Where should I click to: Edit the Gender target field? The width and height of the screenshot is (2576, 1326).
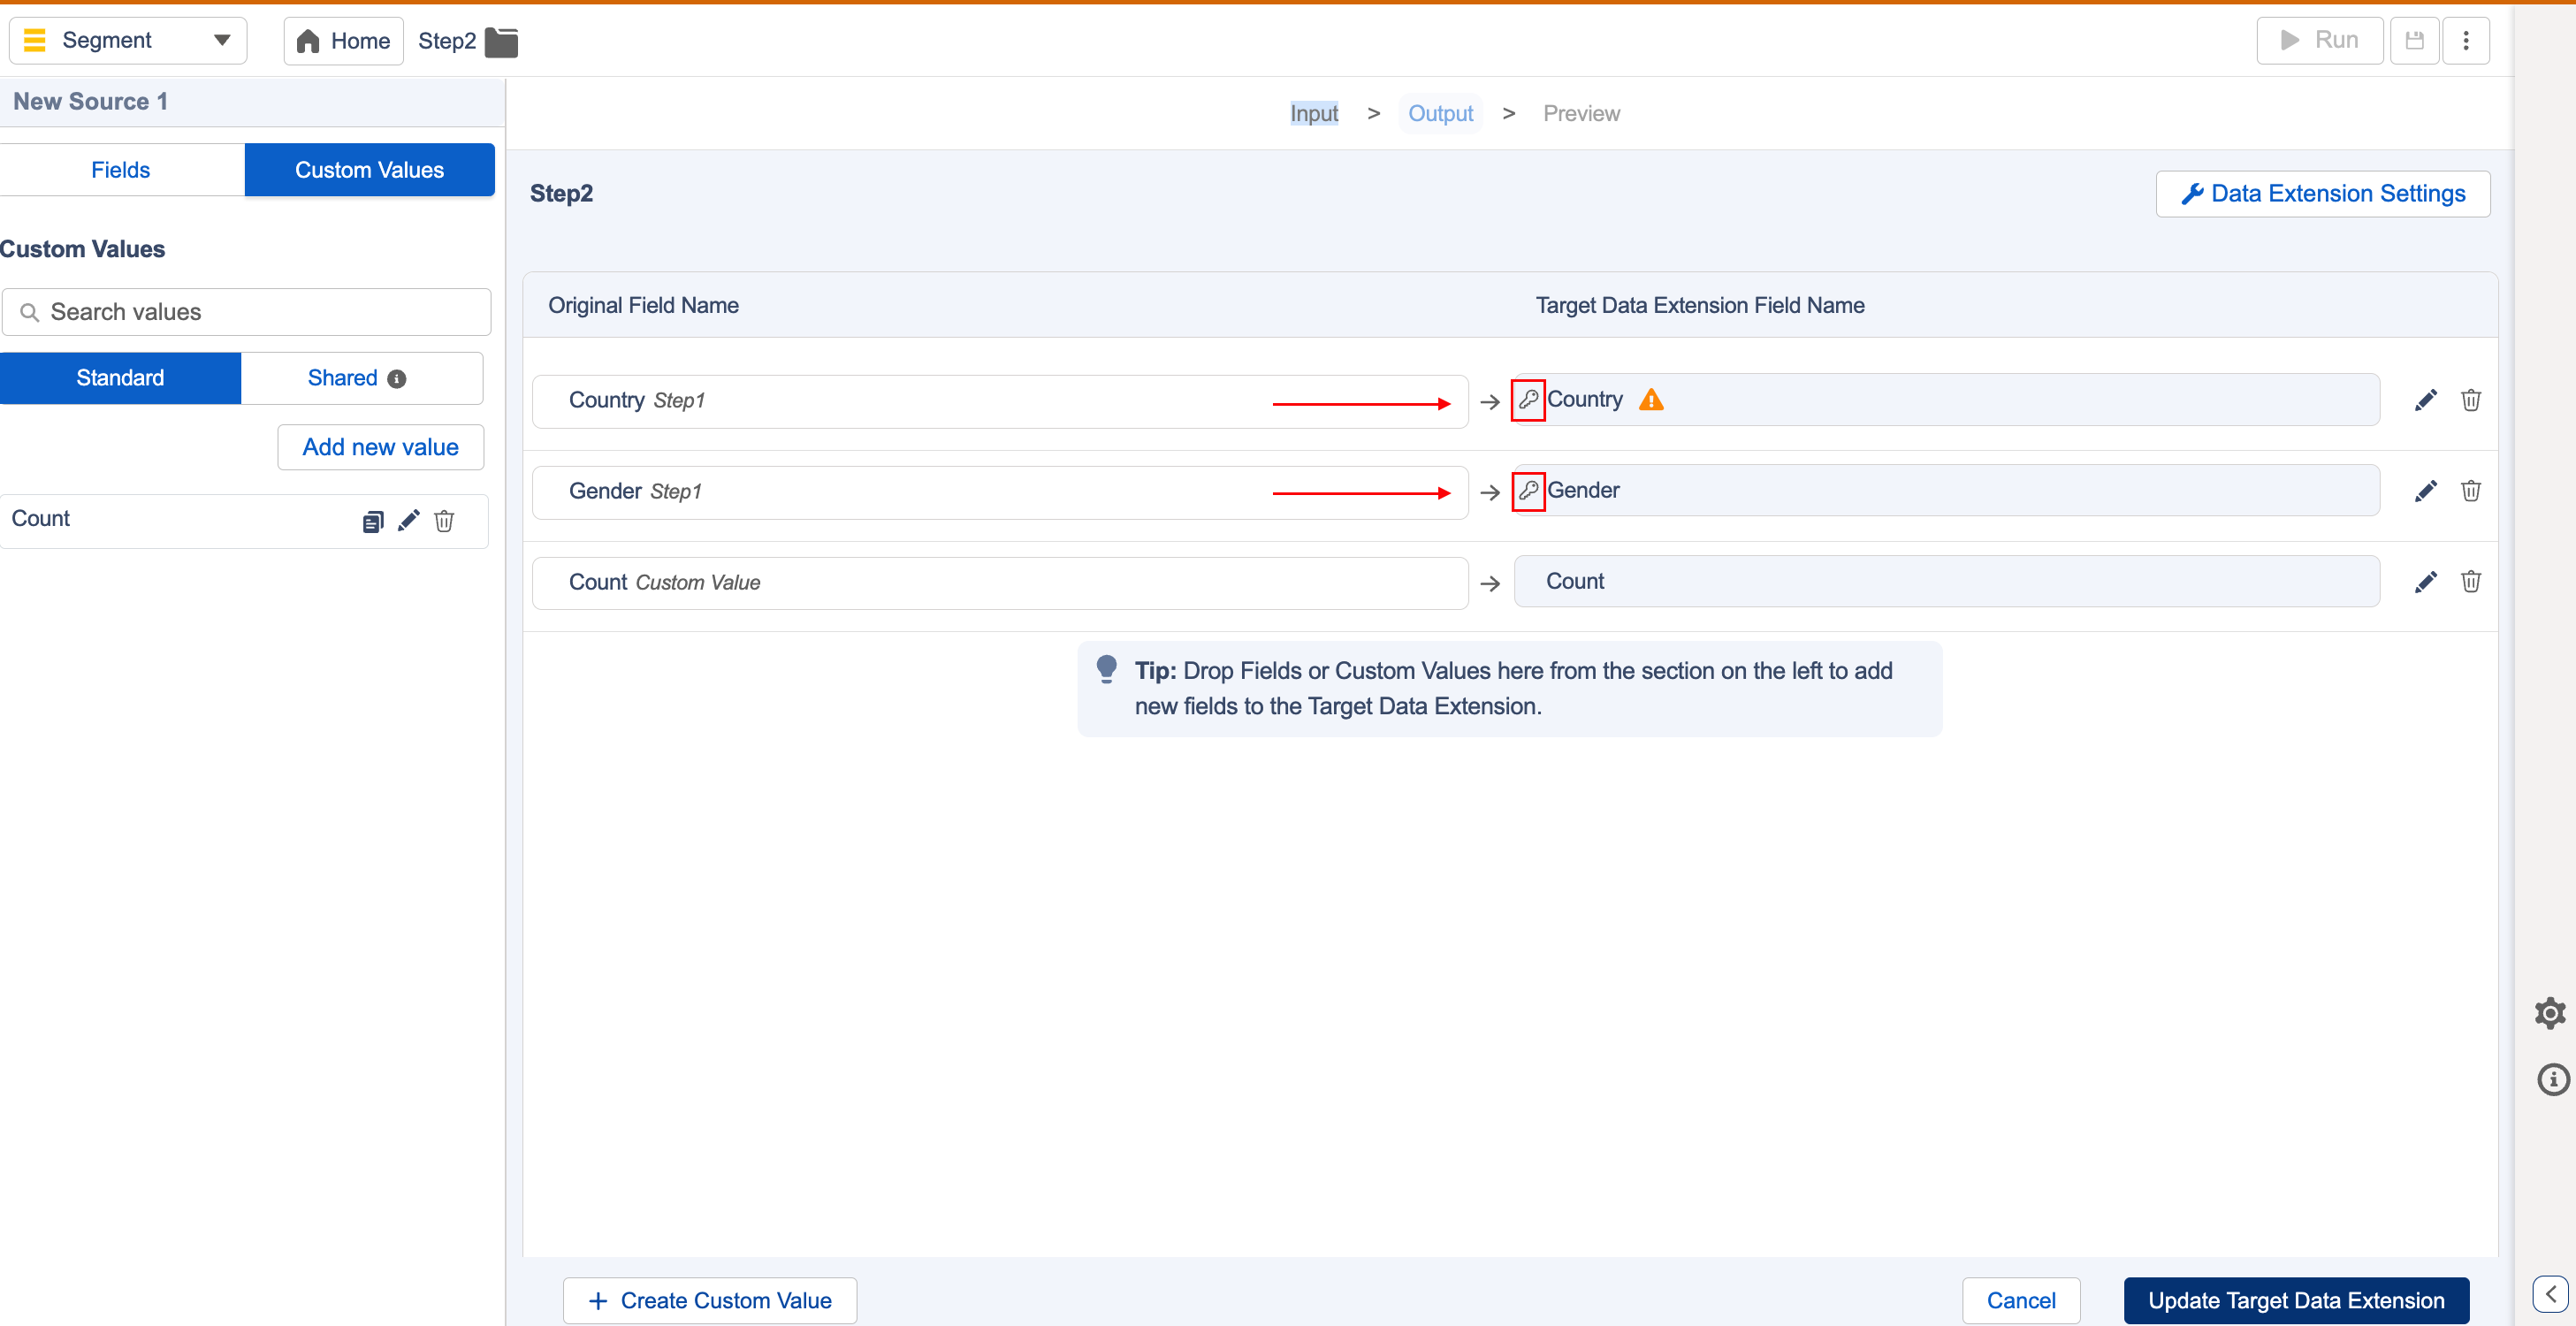[x=2425, y=491]
